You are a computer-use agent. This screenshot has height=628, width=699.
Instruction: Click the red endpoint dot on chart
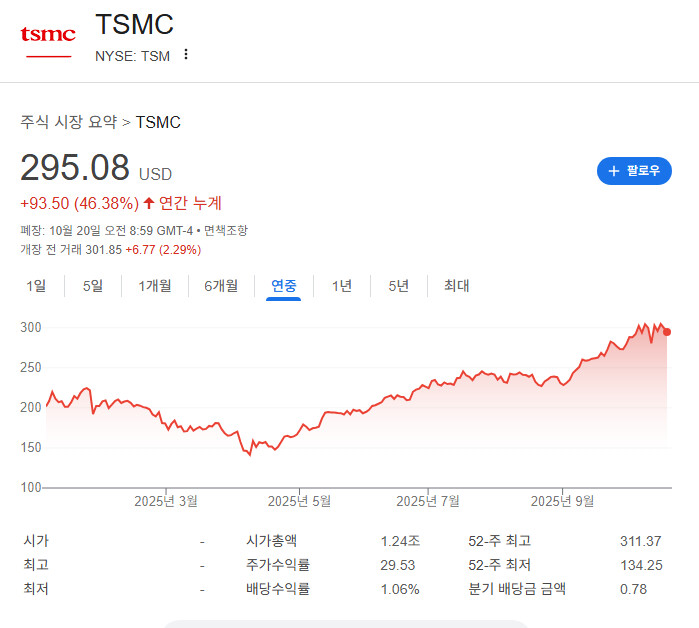(667, 332)
